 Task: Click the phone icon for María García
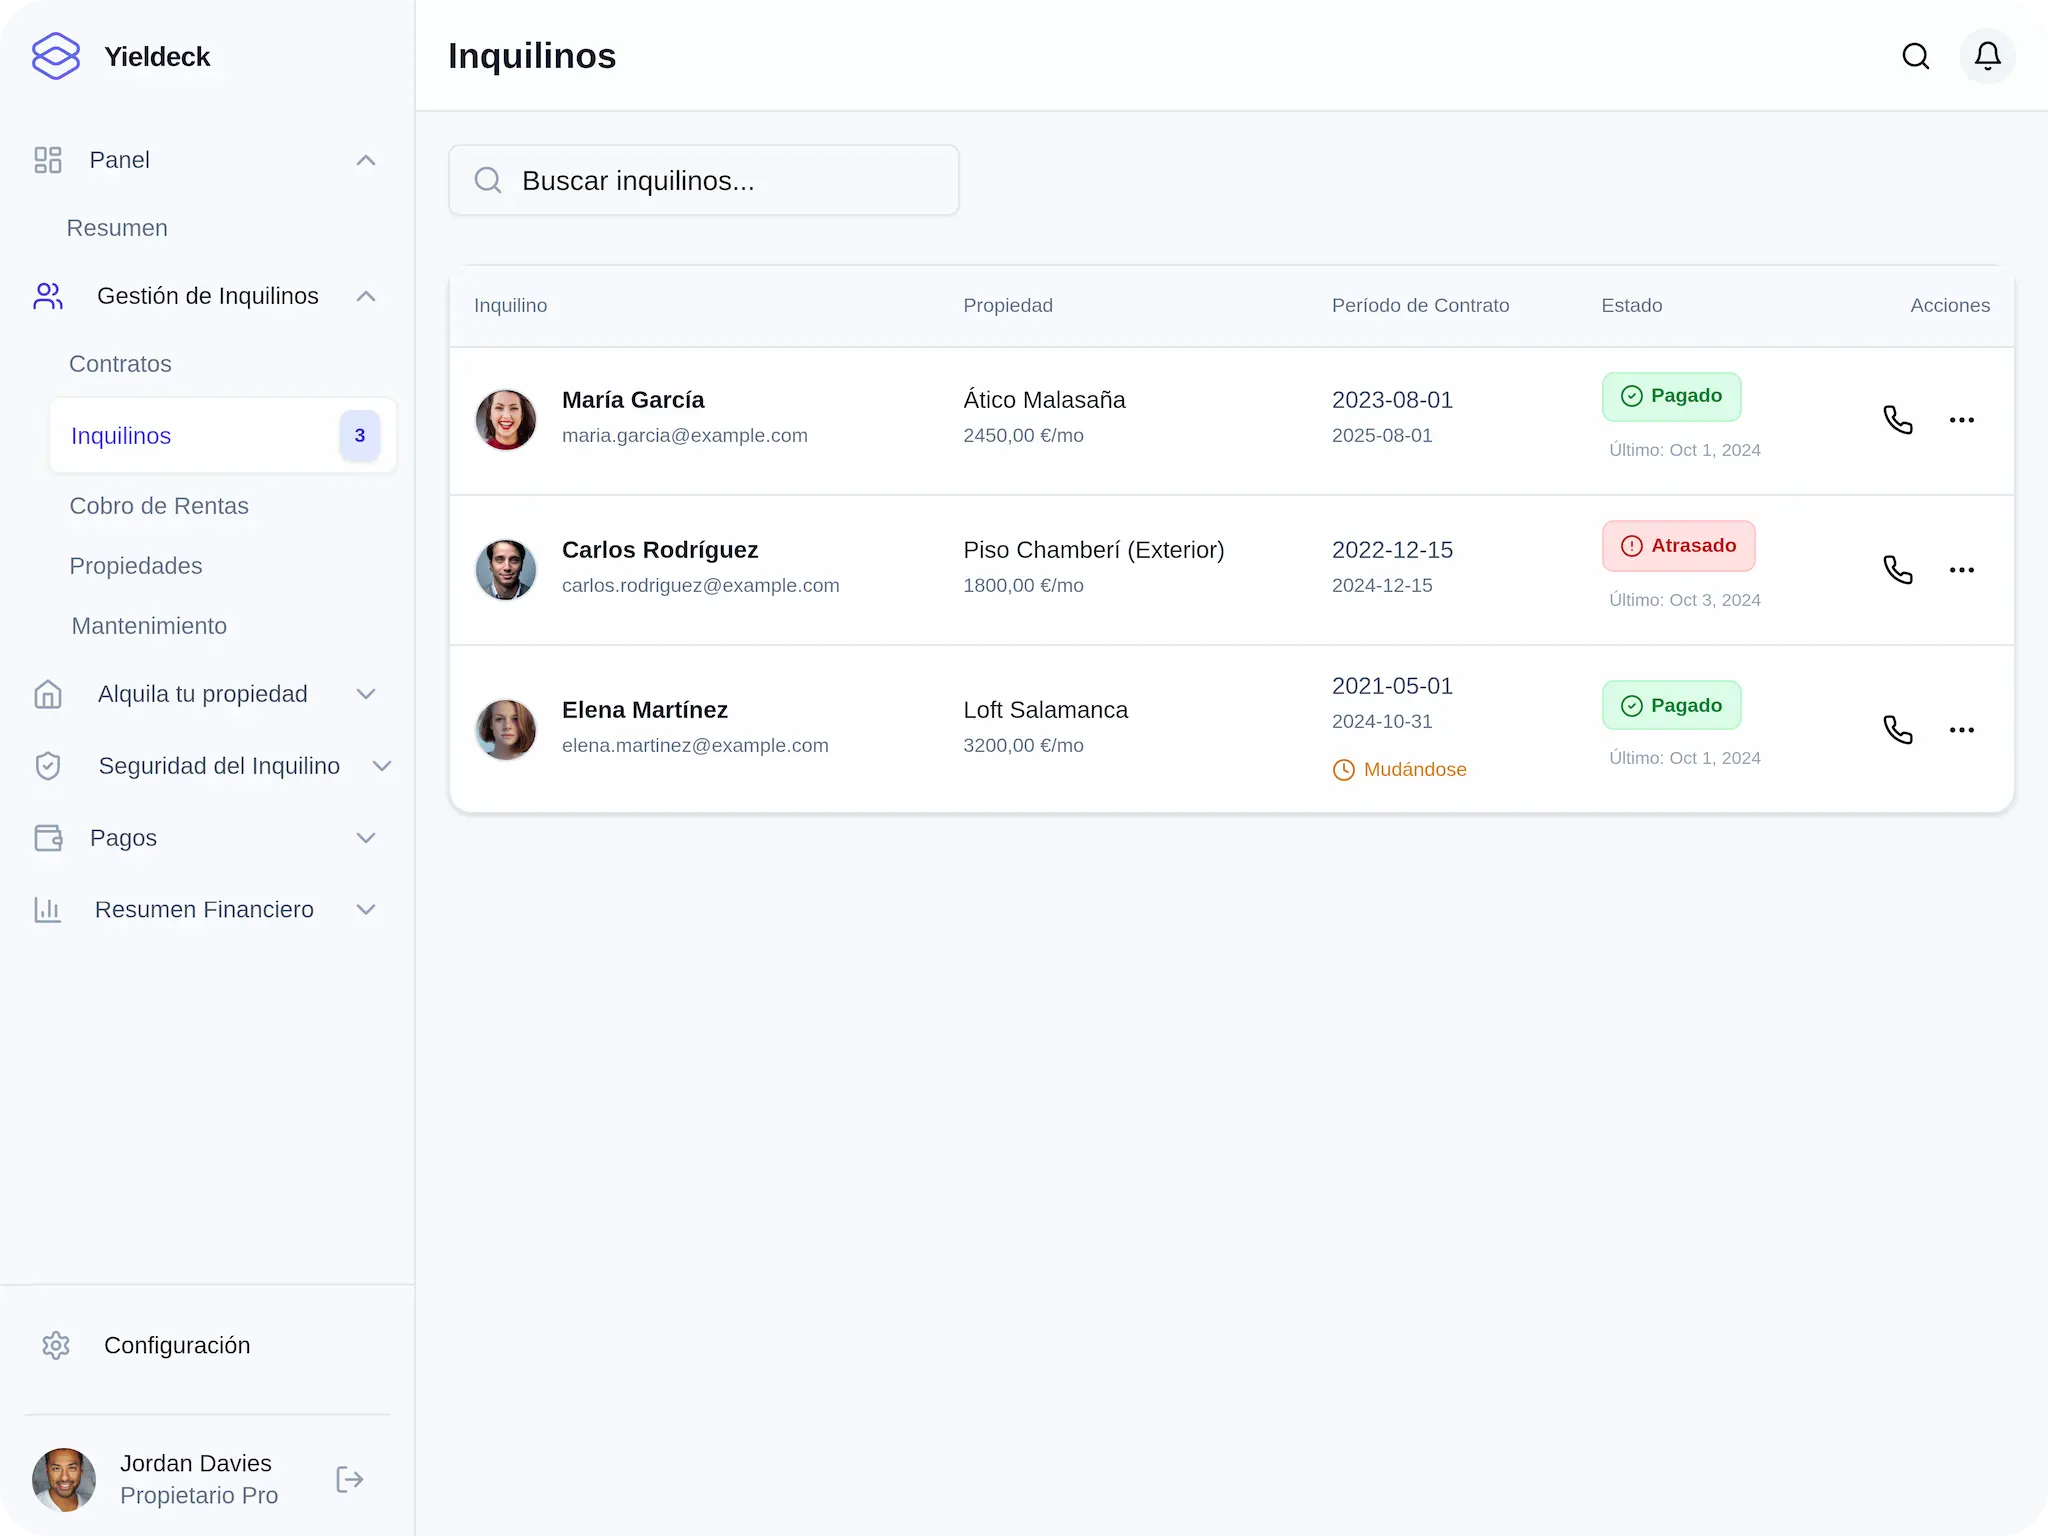[x=1899, y=420]
